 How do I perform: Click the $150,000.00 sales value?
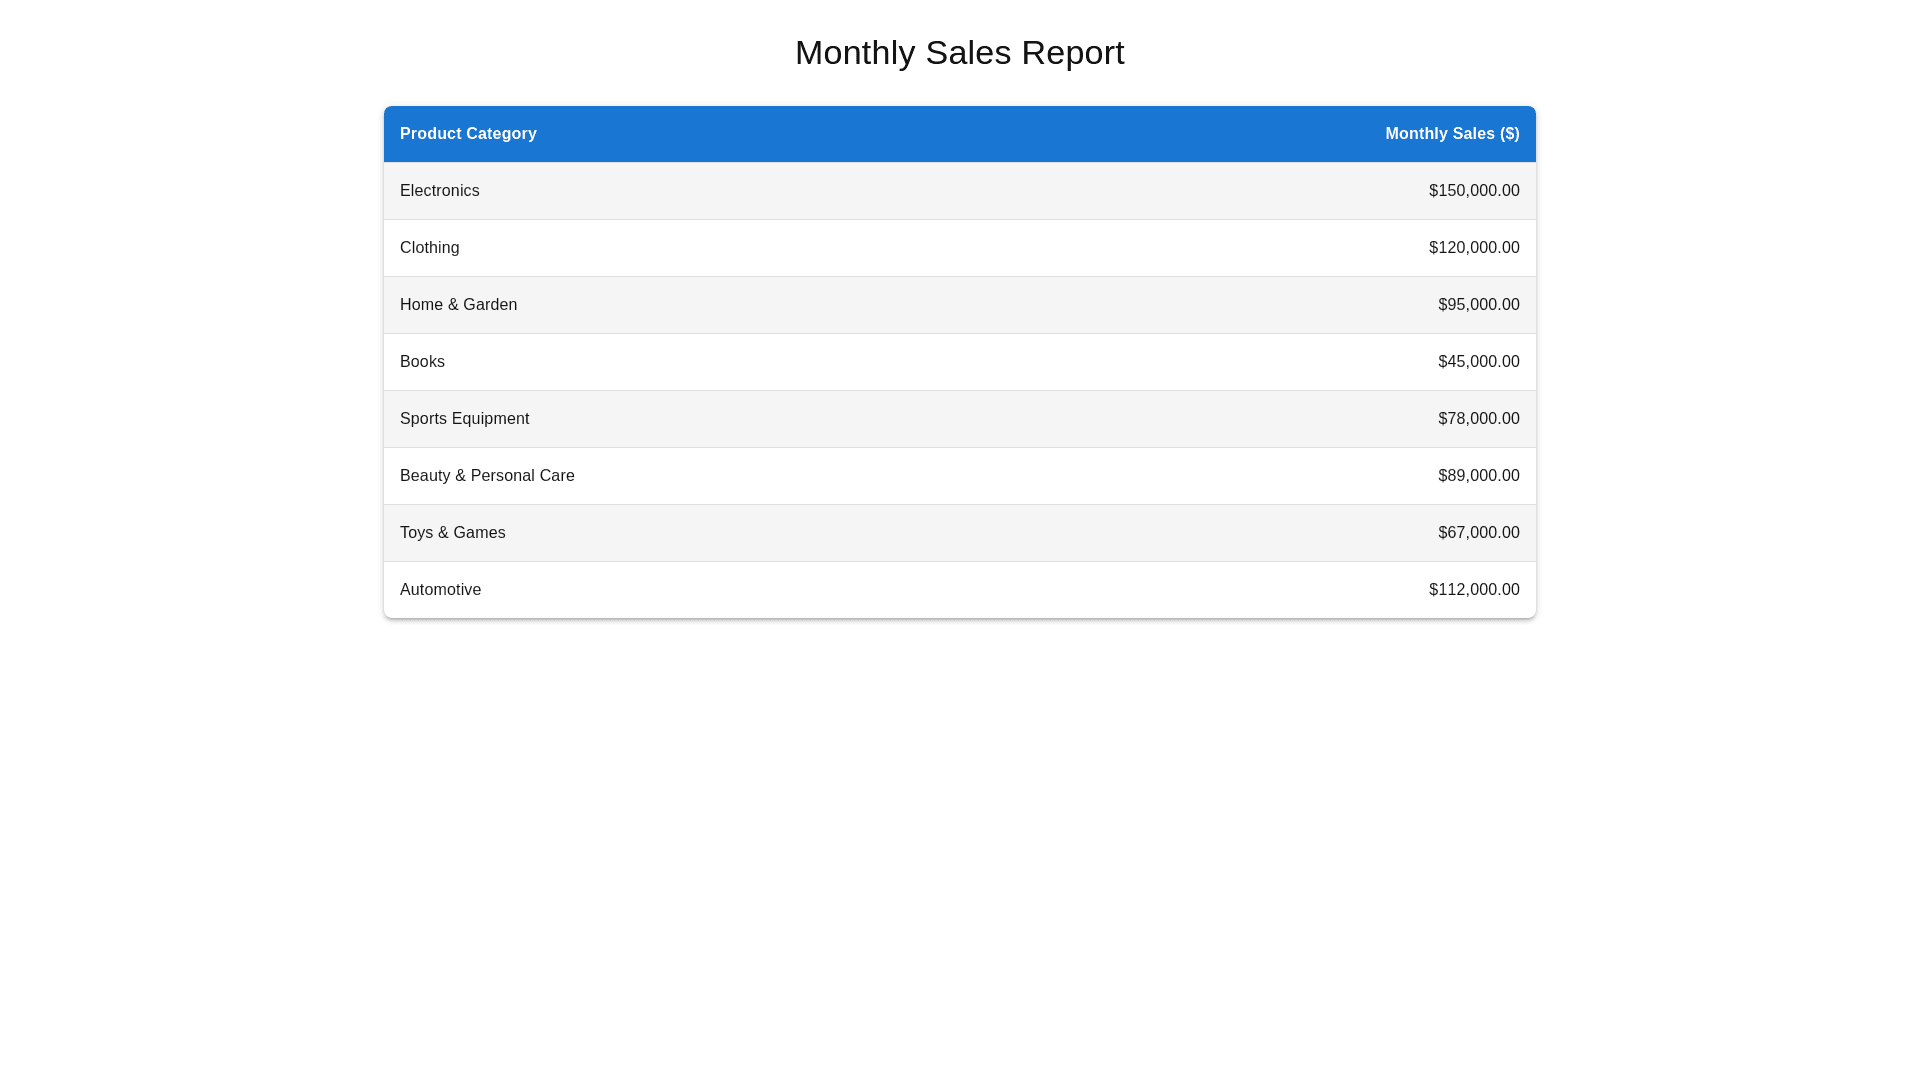(1473, 191)
